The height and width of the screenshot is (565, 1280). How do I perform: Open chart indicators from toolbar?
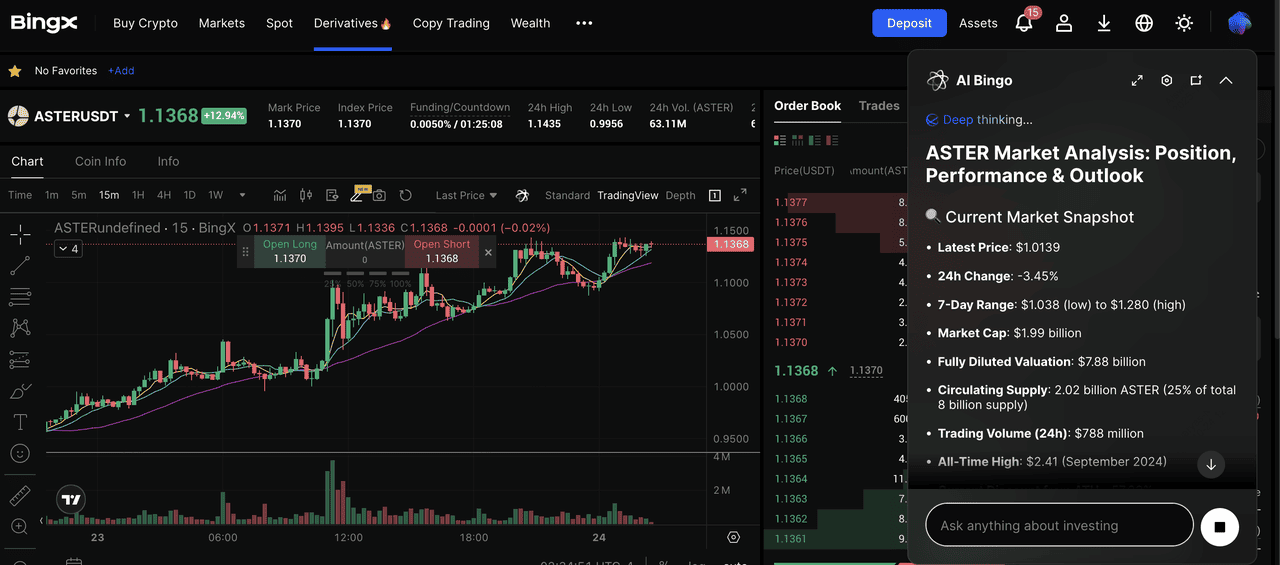[x=280, y=195]
